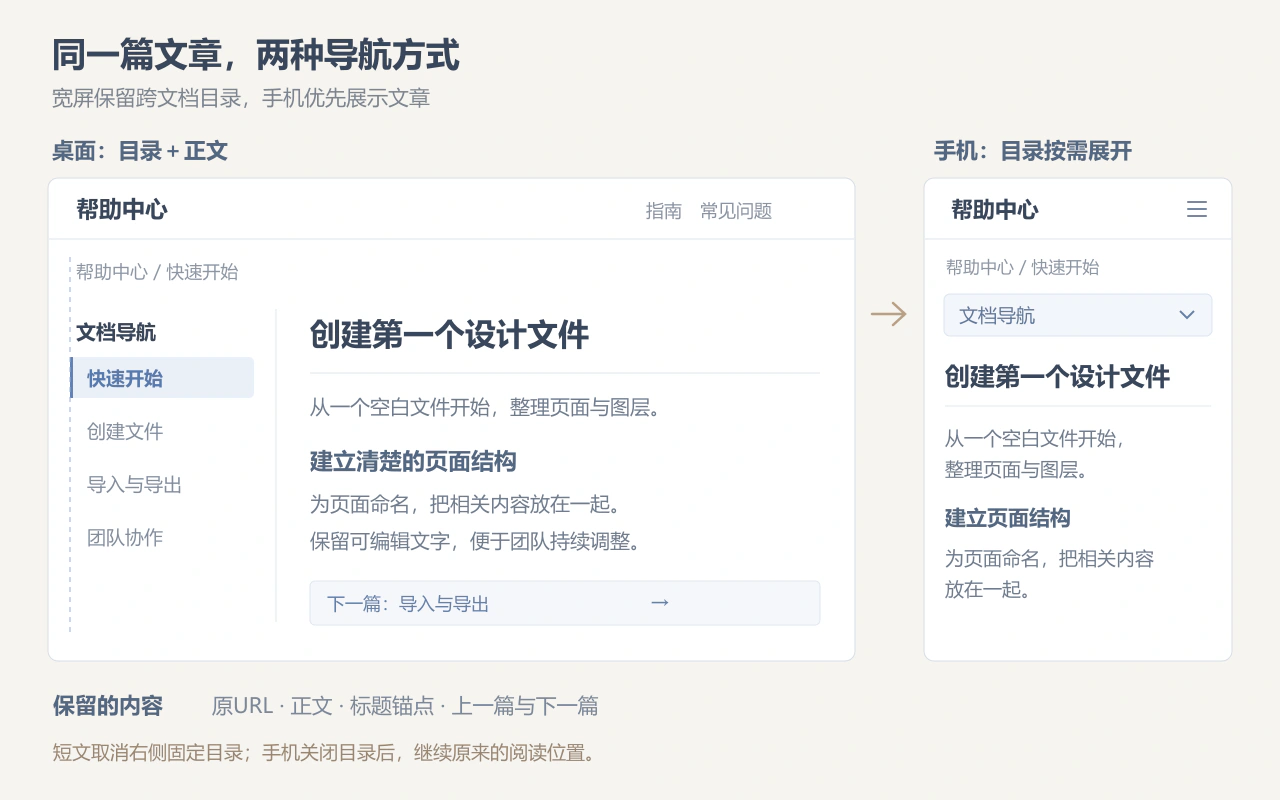Click the chevron in 文档导航 dropdown
This screenshot has height=800, width=1280.
(1187, 315)
